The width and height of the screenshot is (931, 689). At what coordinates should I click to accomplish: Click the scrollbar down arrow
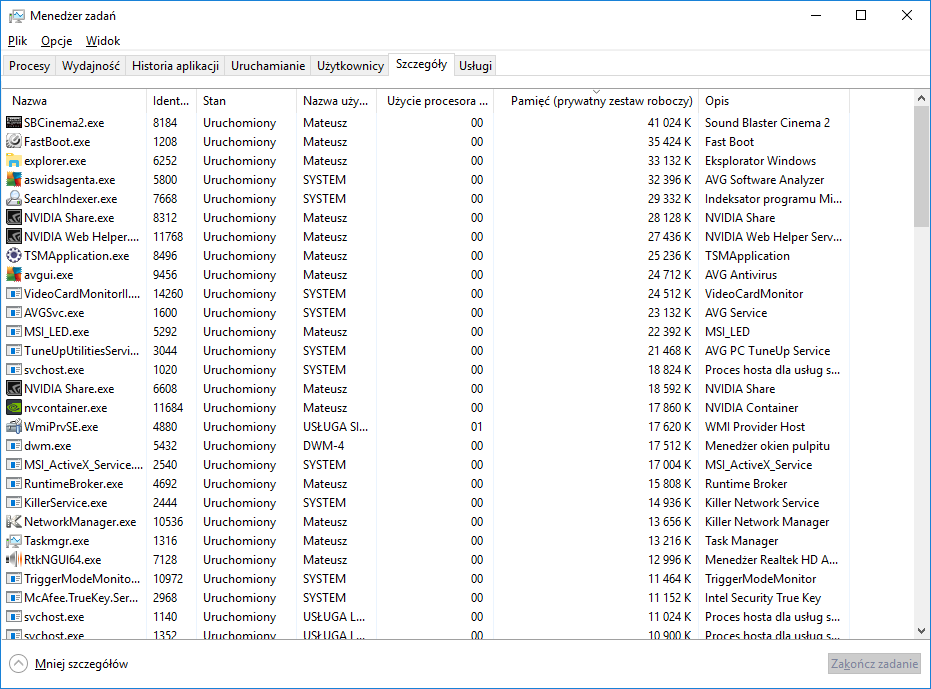[x=921, y=631]
